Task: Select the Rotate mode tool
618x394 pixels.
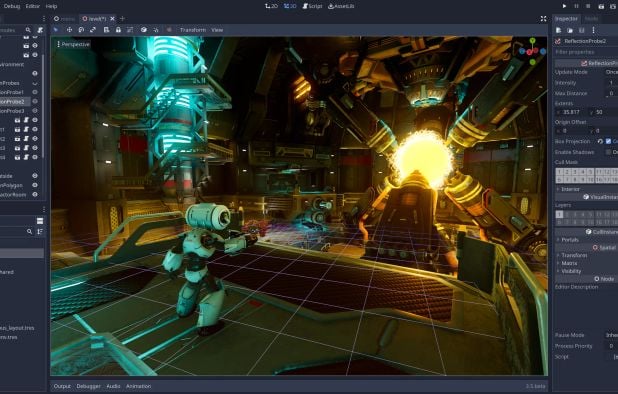Action: coord(81,30)
